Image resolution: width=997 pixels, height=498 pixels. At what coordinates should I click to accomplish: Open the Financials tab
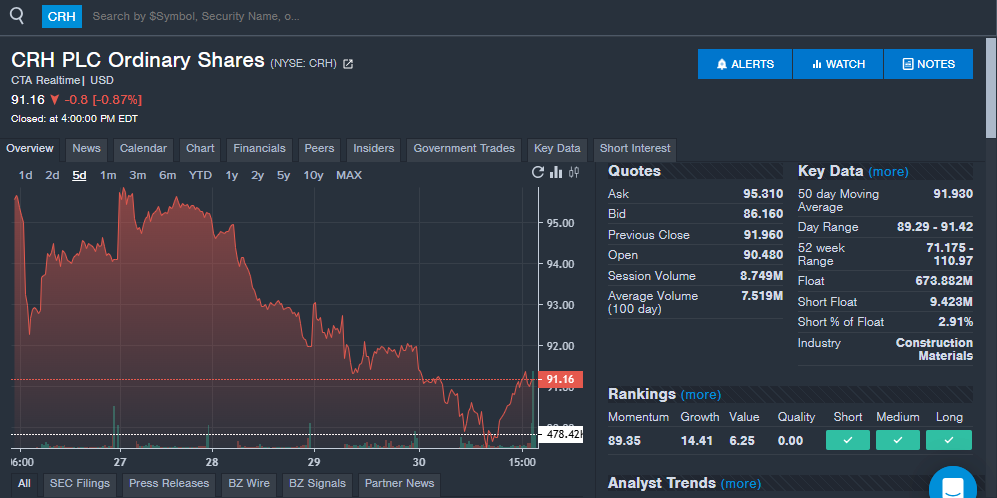click(259, 149)
